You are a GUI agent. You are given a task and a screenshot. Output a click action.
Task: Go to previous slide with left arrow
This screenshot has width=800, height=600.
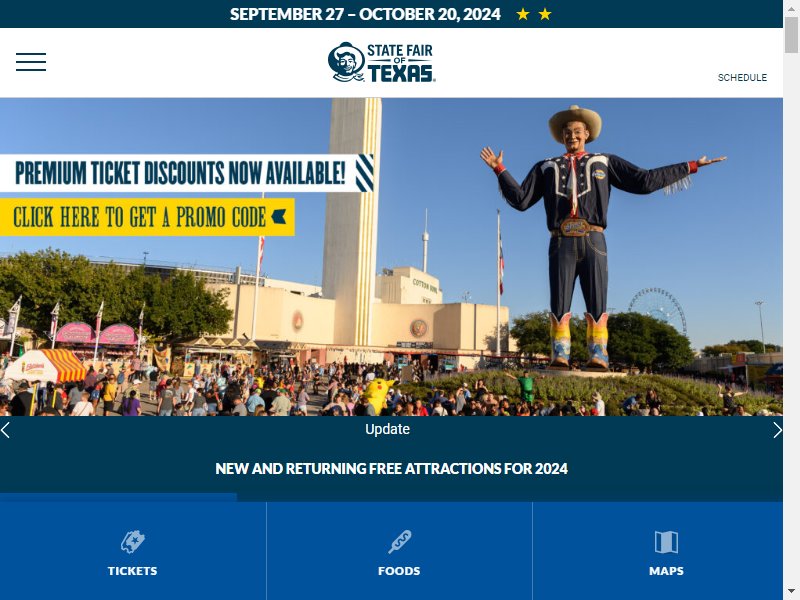pos(5,430)
